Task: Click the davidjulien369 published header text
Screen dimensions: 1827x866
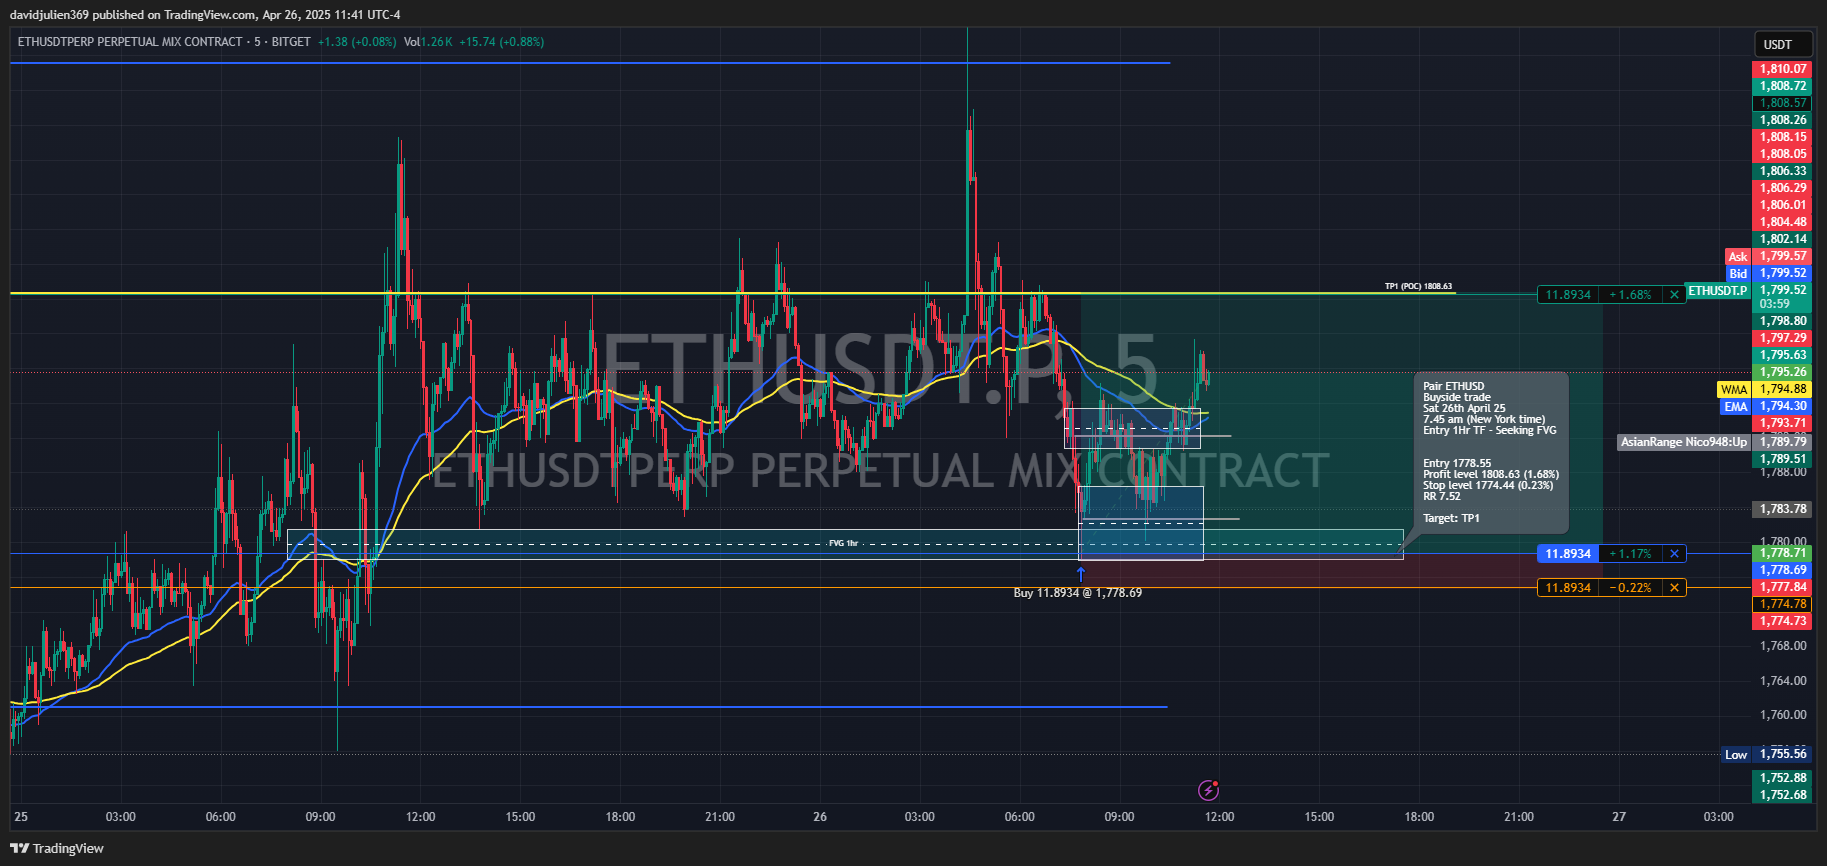Action: tap(205, 15)
